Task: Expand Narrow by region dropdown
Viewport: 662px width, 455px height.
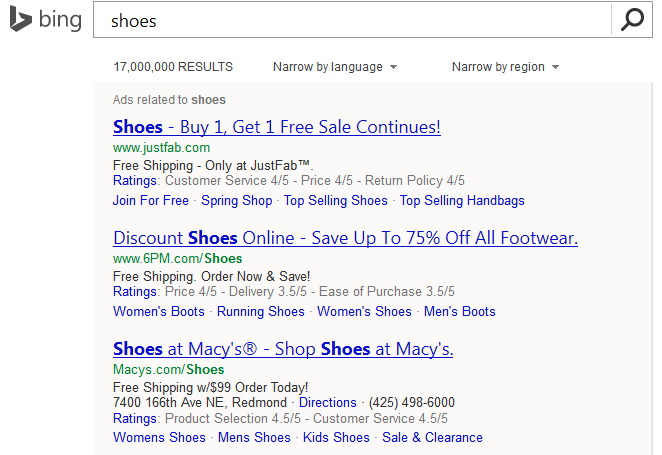Action: click(504, 67)
